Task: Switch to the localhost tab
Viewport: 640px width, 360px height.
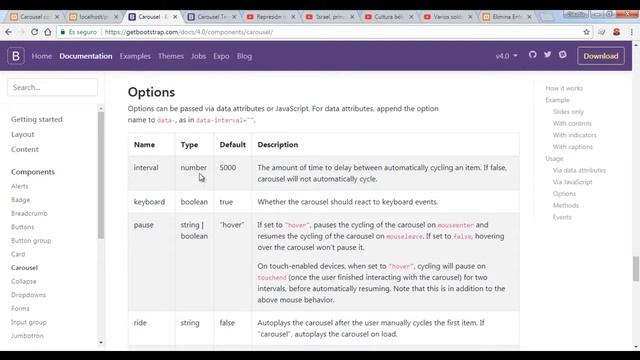Action: coord(94,17)
